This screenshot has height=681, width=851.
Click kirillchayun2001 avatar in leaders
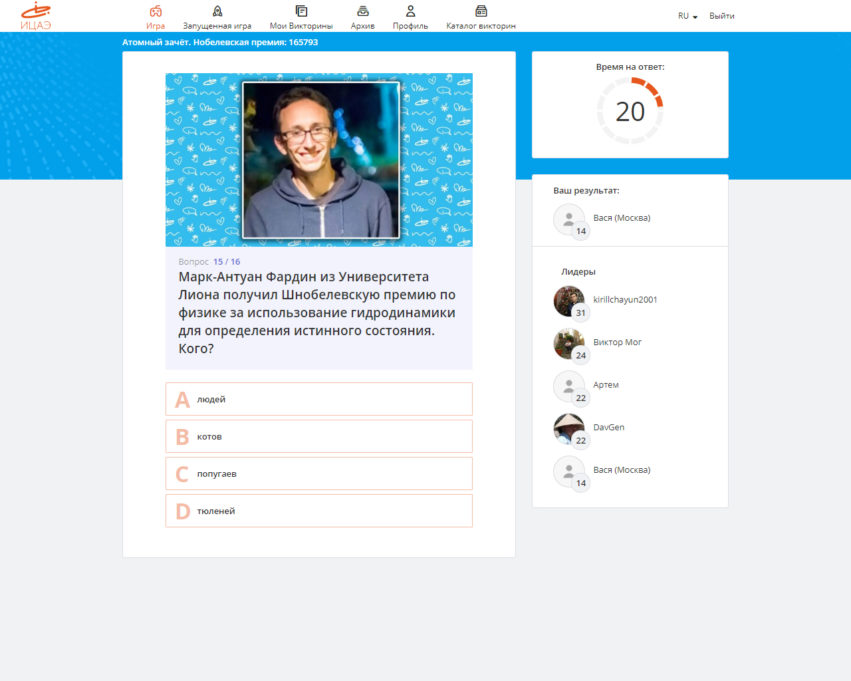[x=569, y=301]
